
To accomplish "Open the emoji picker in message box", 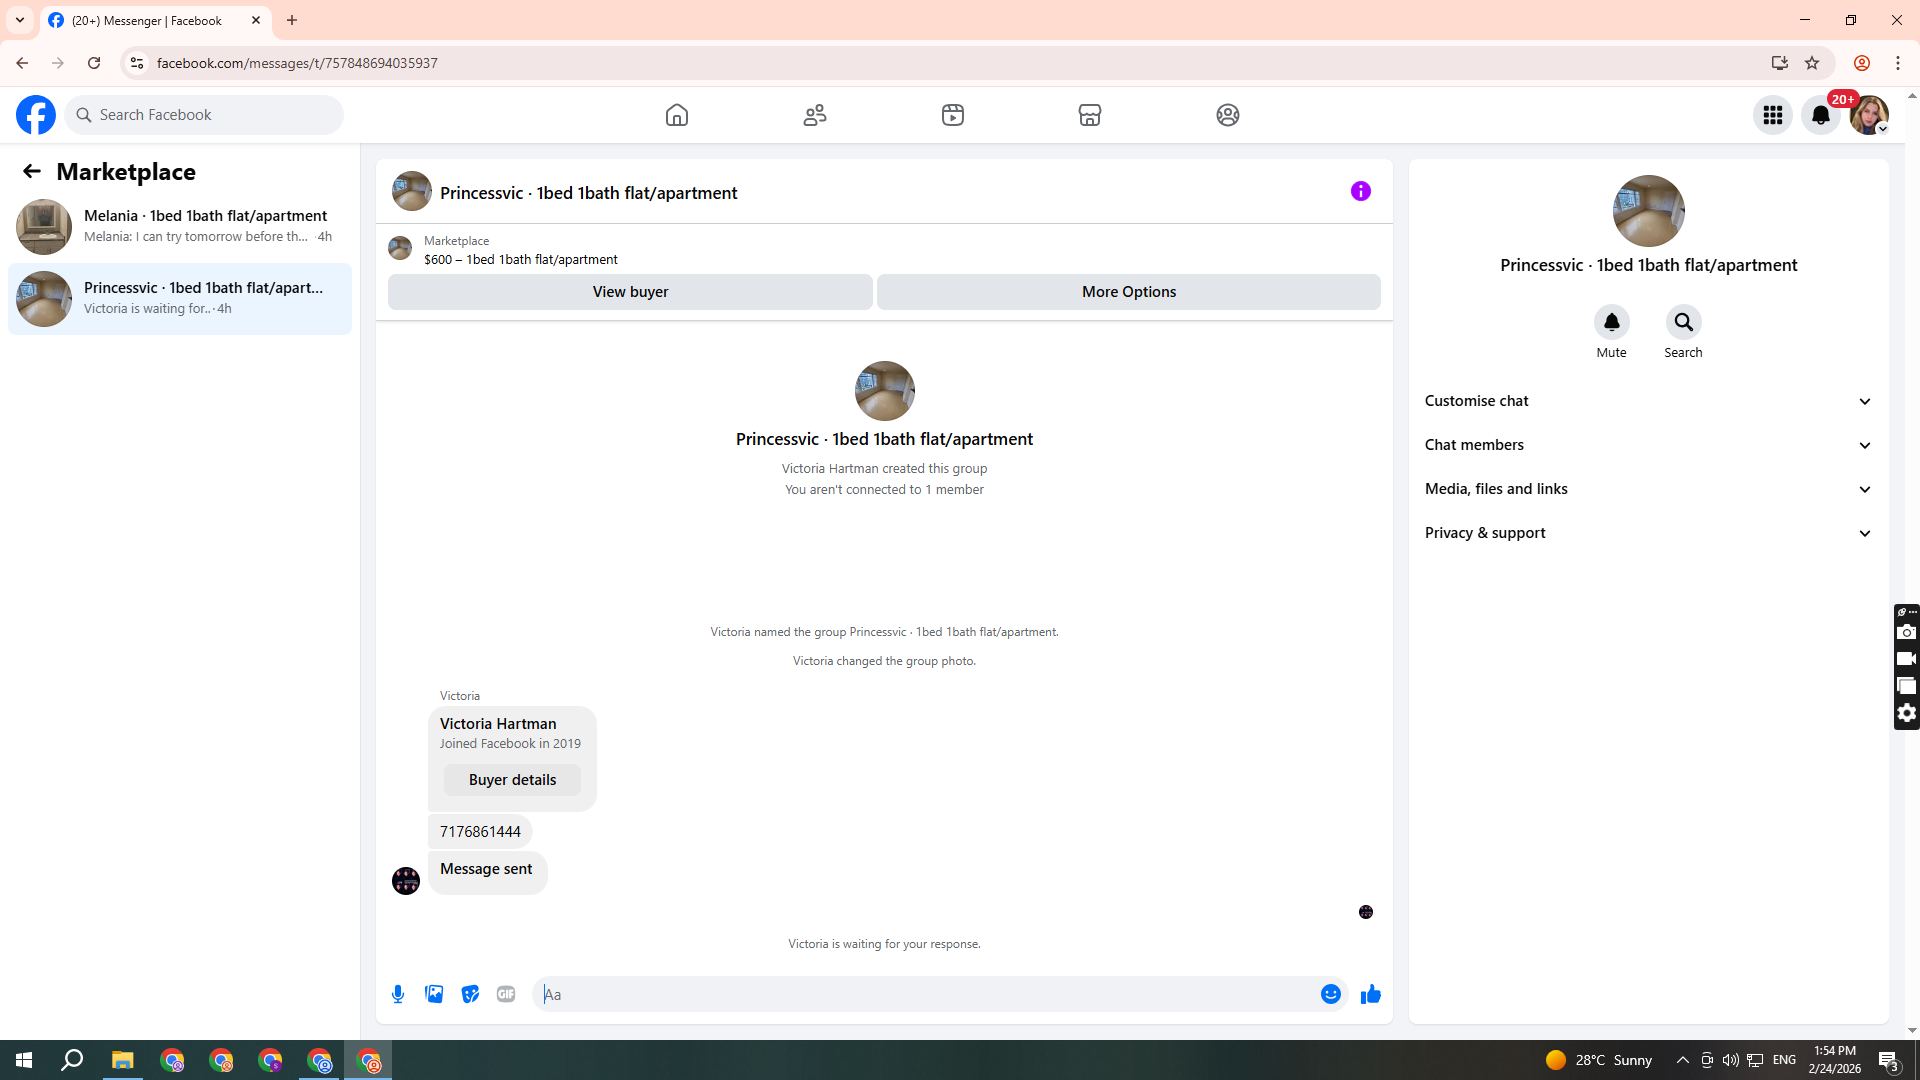I will [x=1330, y=994].
